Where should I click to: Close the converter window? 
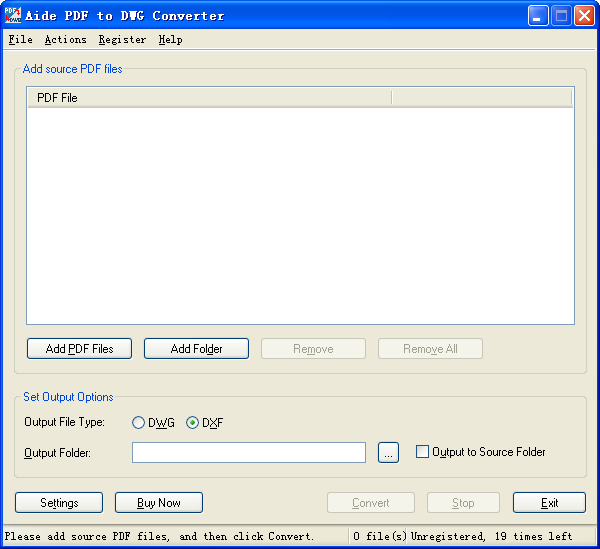point(584,16)
